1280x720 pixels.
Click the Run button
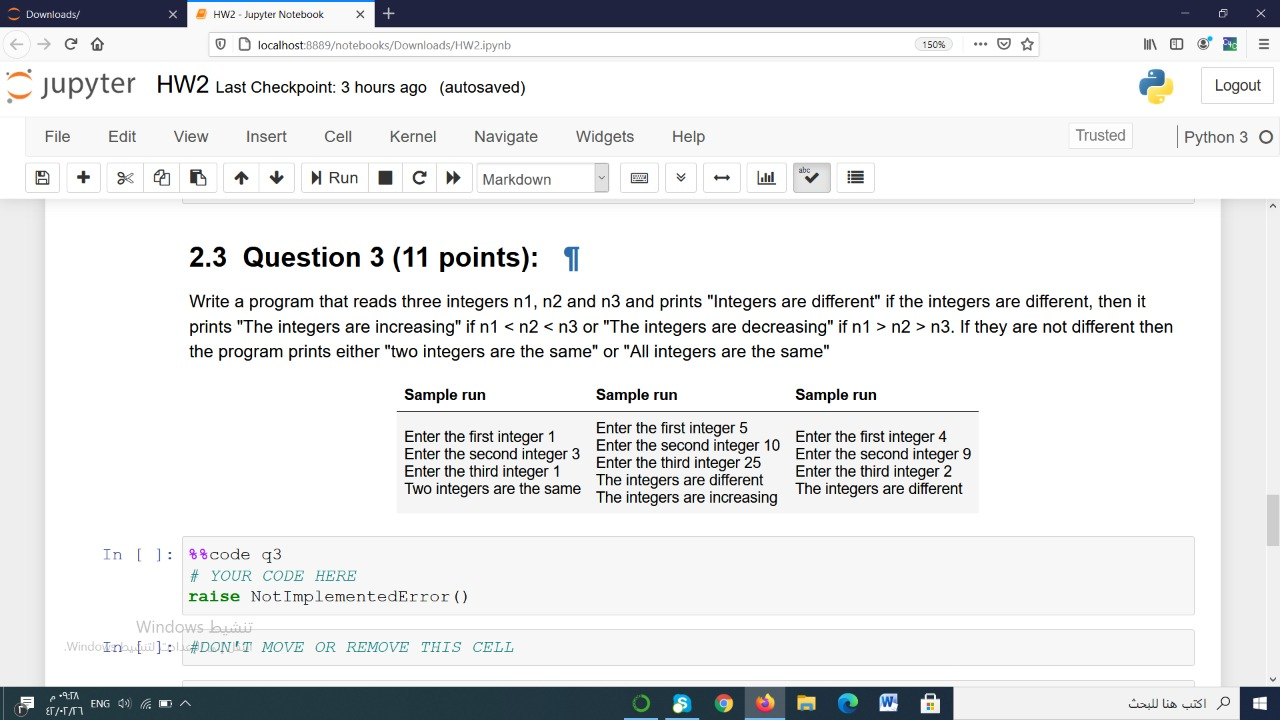(333, 177)
